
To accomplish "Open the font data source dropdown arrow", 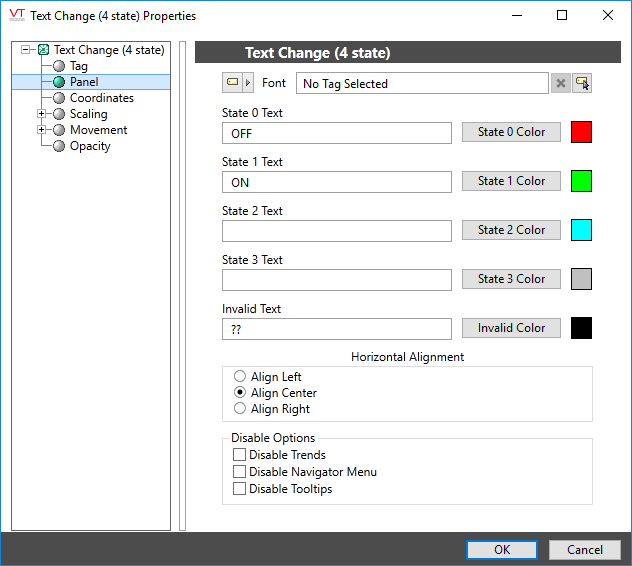I will (249, 83).
